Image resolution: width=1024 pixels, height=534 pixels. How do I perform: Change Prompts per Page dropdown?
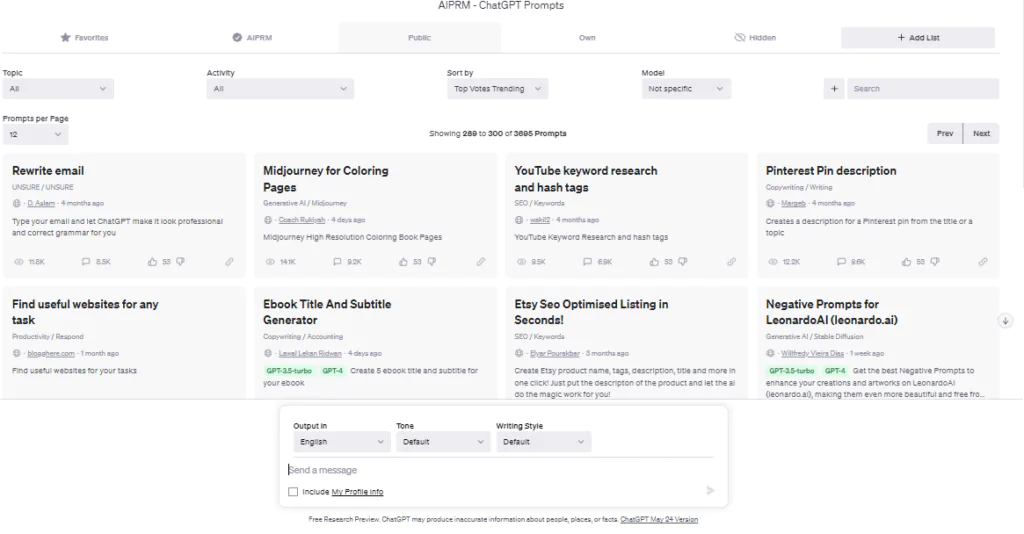(x=35, y=134)
